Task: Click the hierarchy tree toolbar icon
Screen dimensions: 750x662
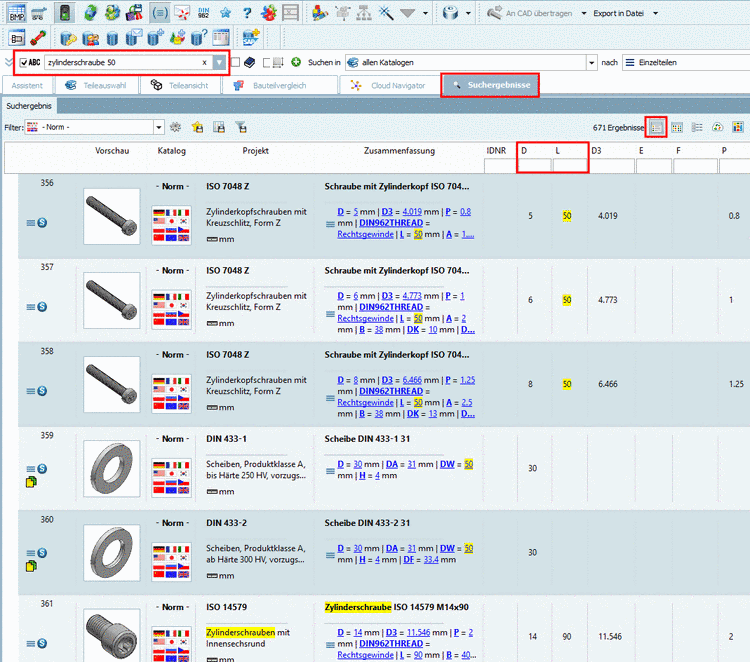Action: (x=364, y=13)
